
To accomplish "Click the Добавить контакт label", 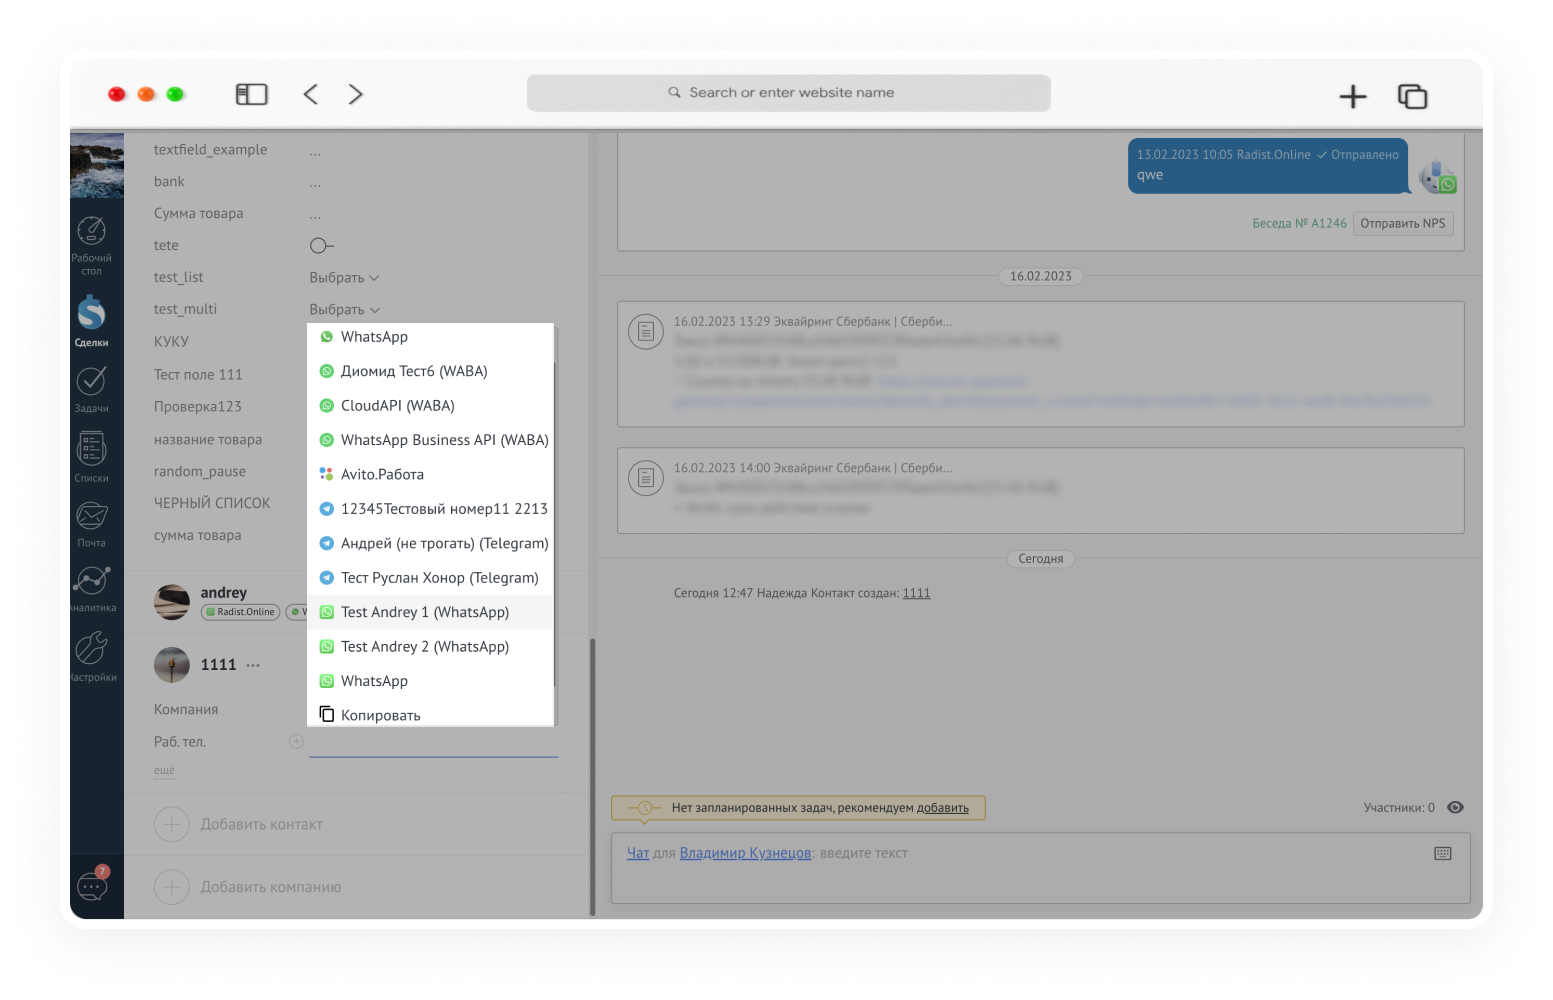I will click(x=261, y=824).
